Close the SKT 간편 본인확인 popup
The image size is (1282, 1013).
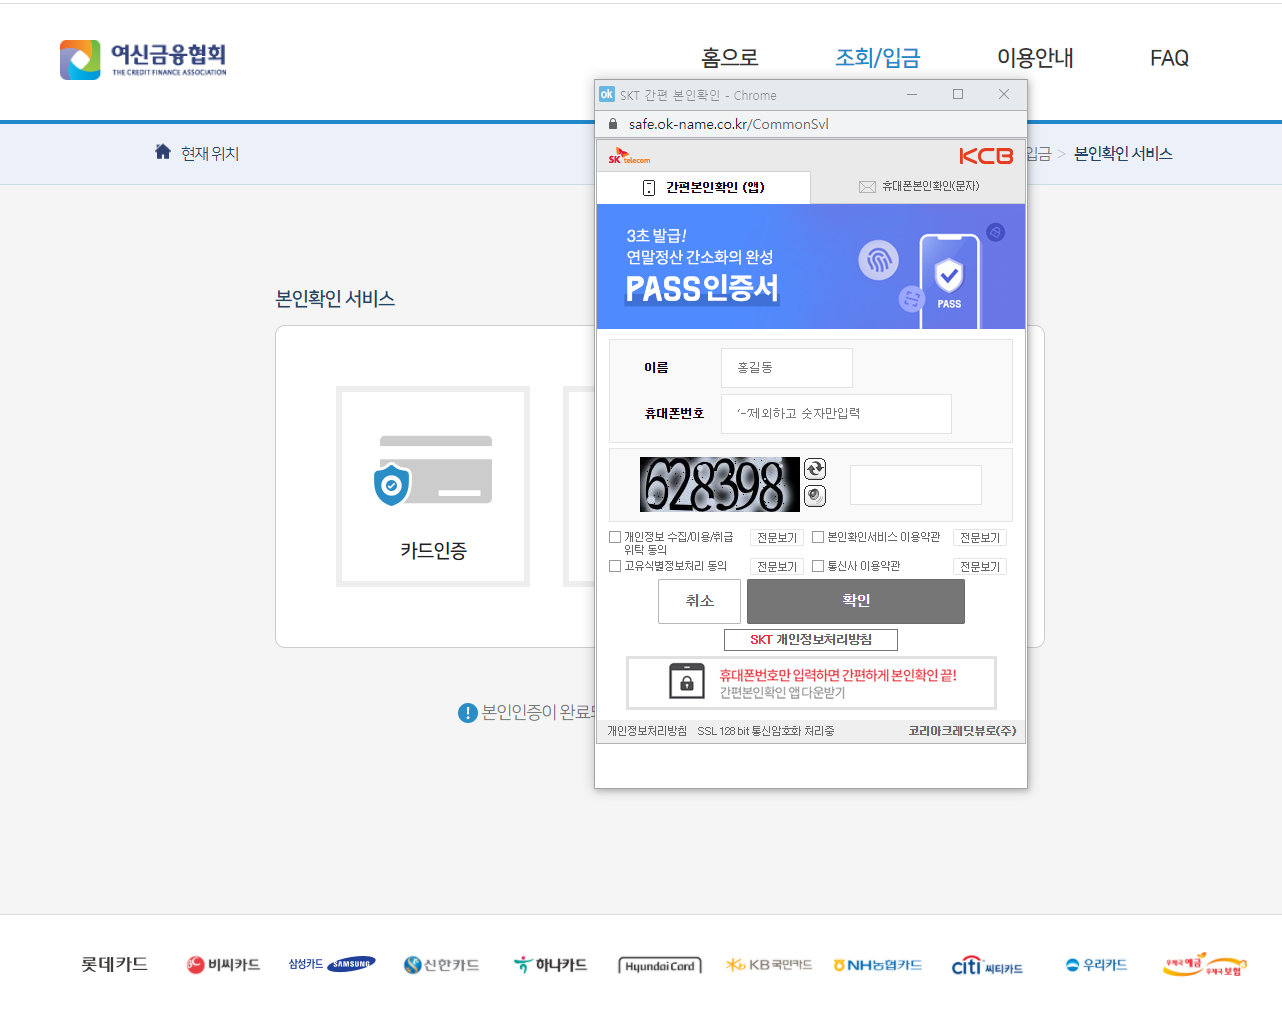click(x=1004, y=94)
